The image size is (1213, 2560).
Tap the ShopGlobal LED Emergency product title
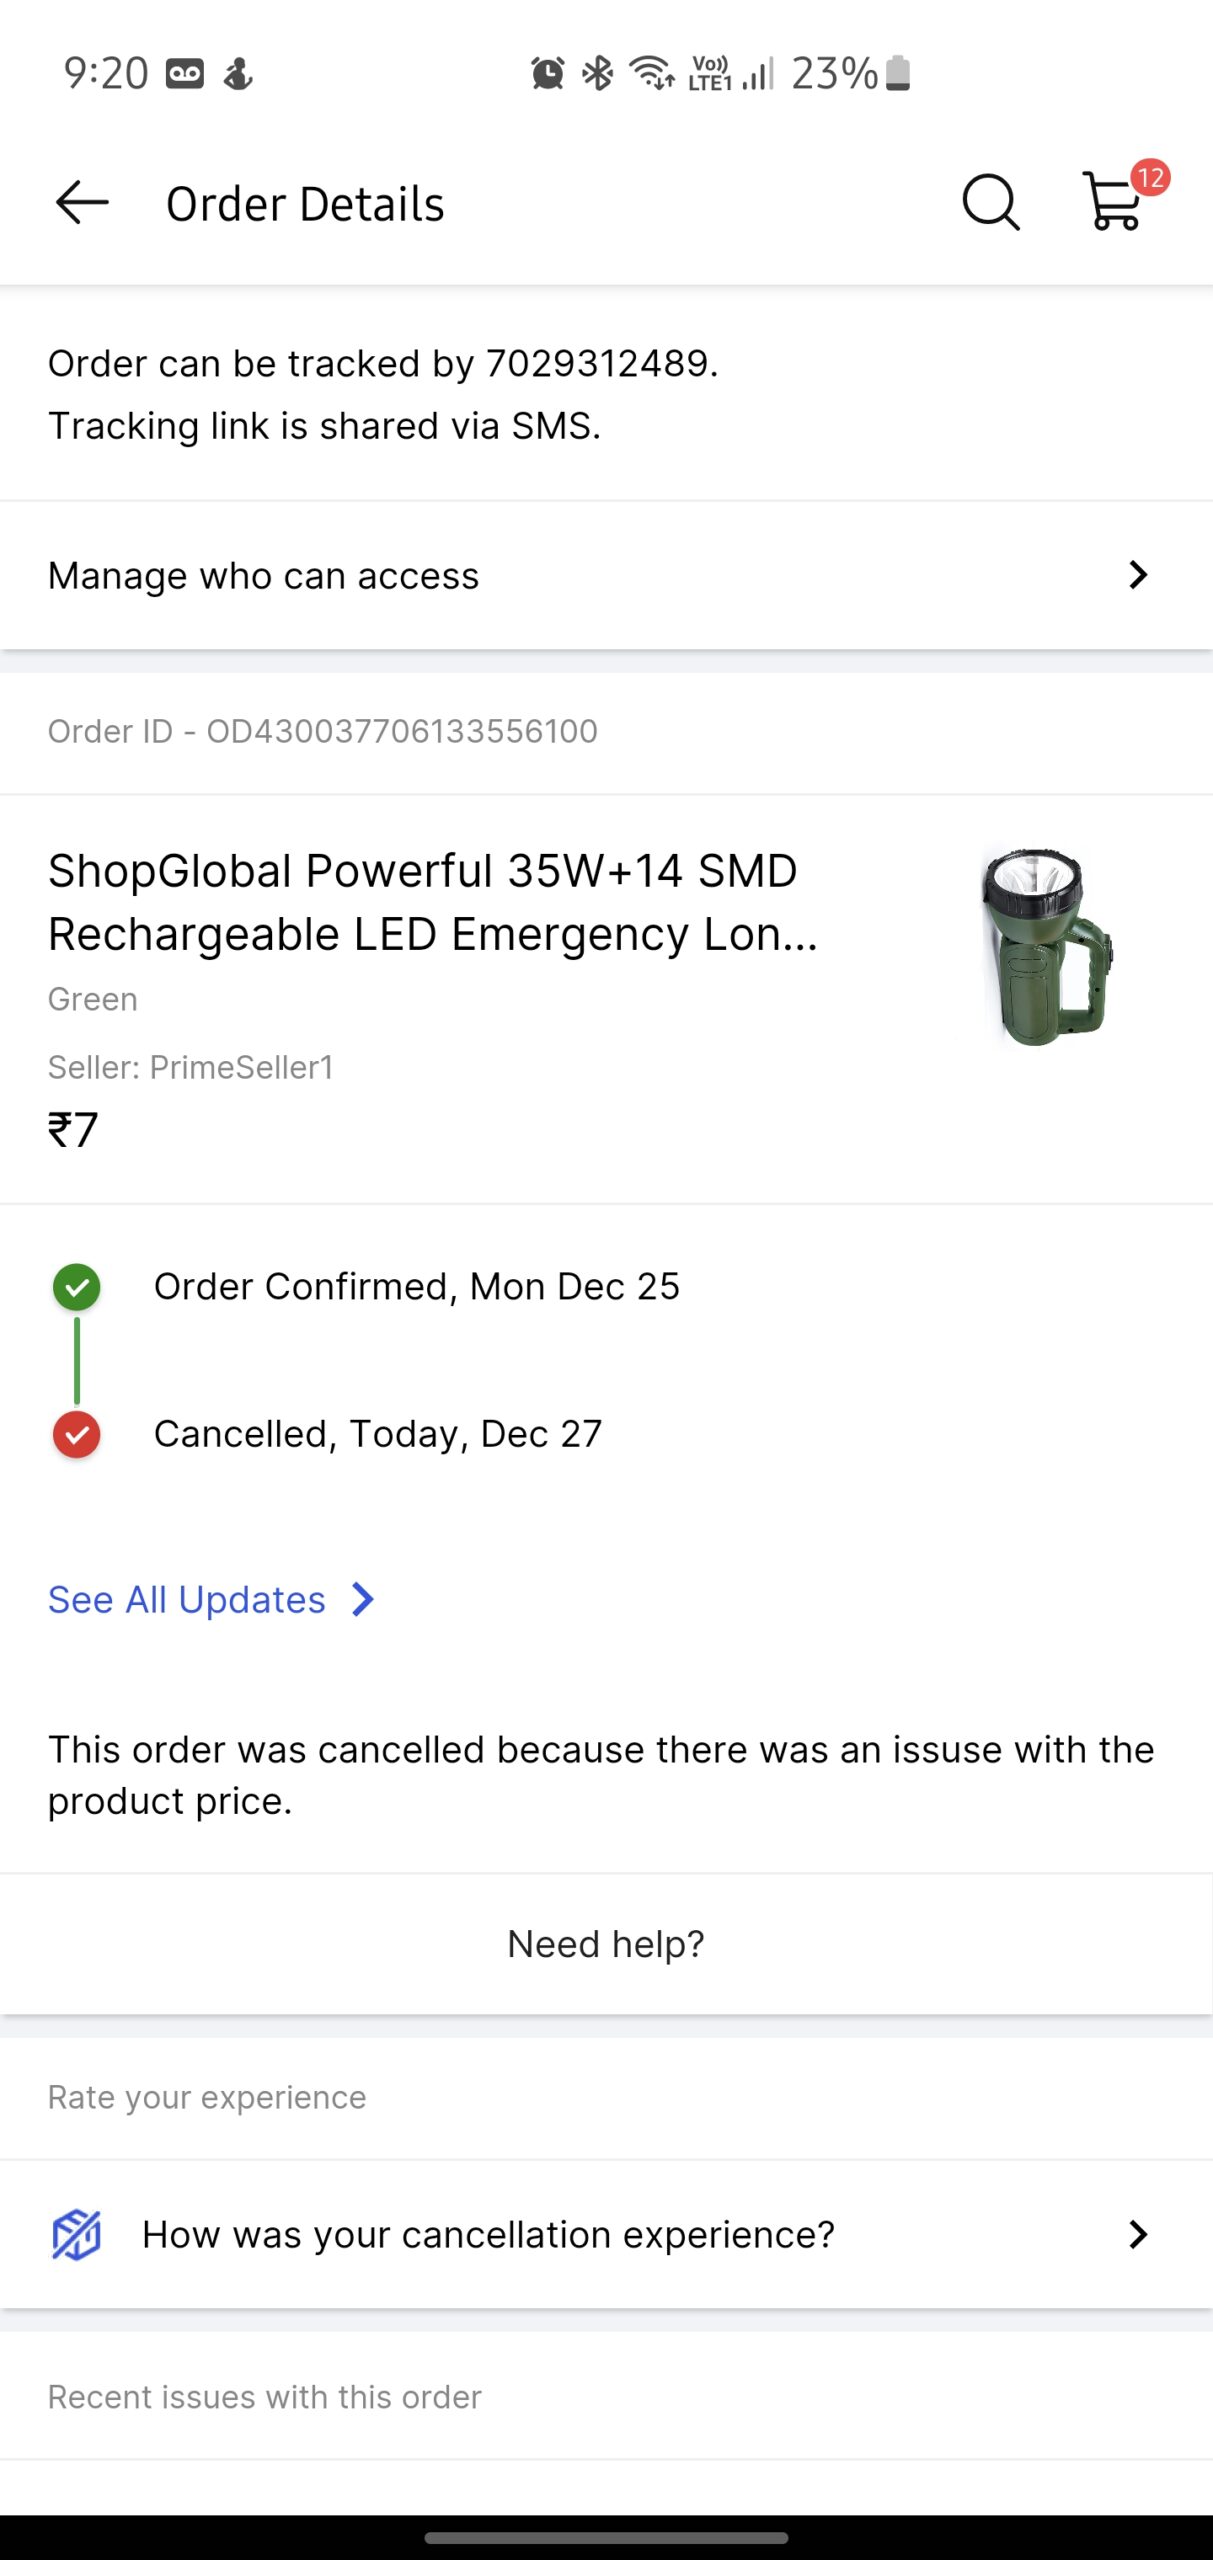pos(433,902)
